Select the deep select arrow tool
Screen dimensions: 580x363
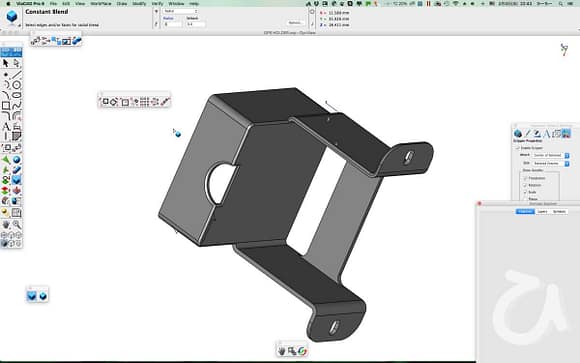(17, 64)
